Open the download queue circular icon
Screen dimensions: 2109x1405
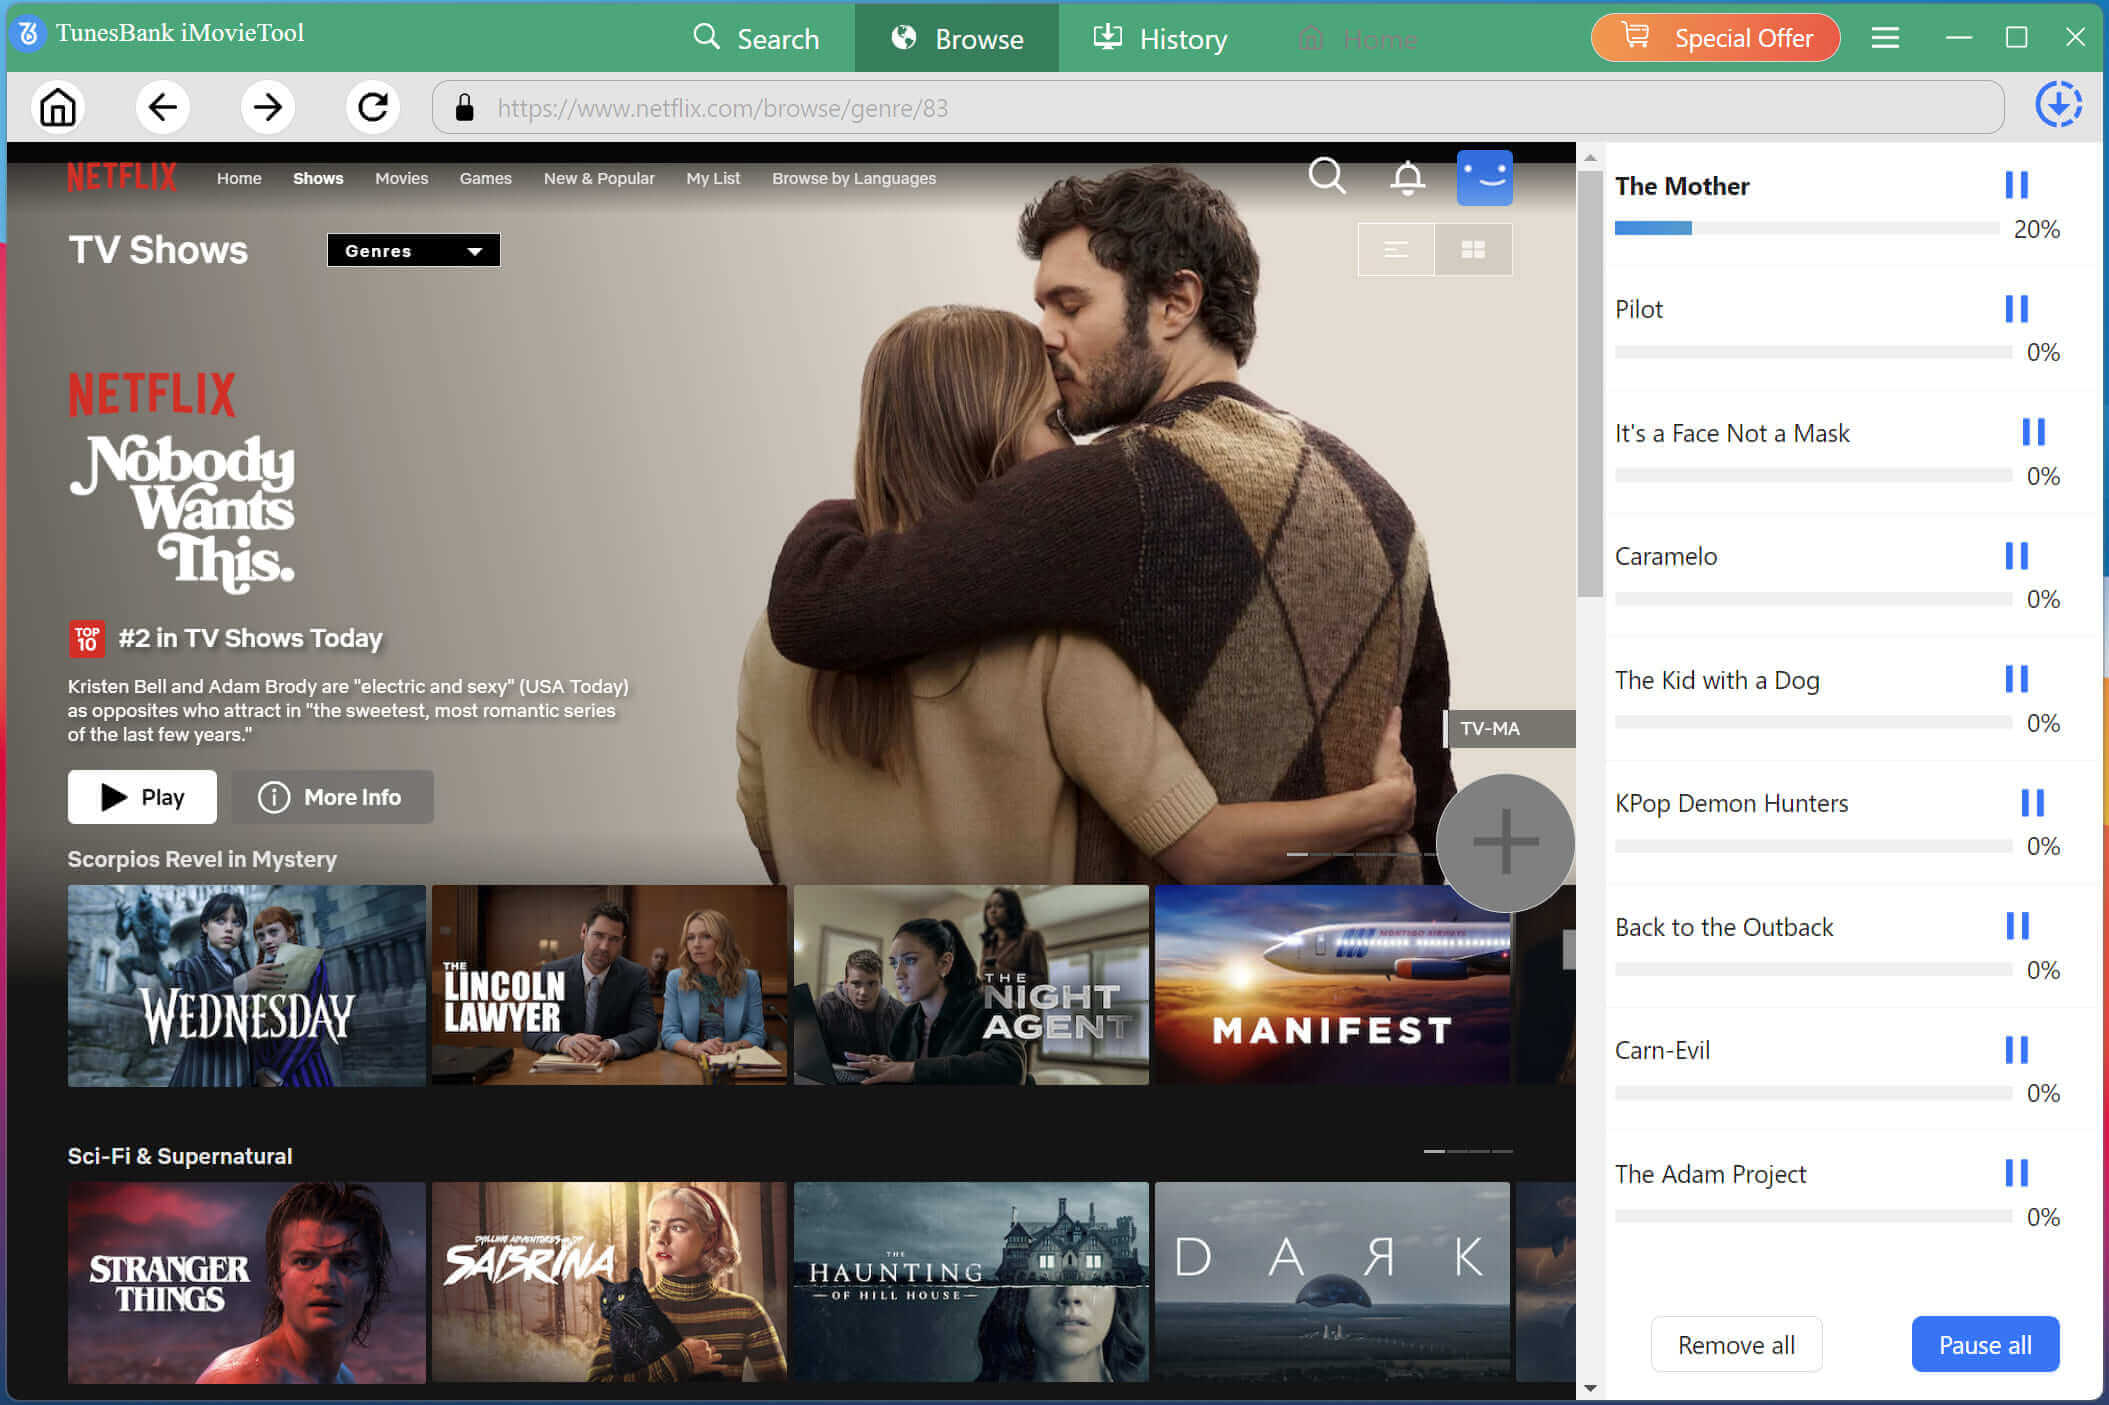pos(2059,105)
